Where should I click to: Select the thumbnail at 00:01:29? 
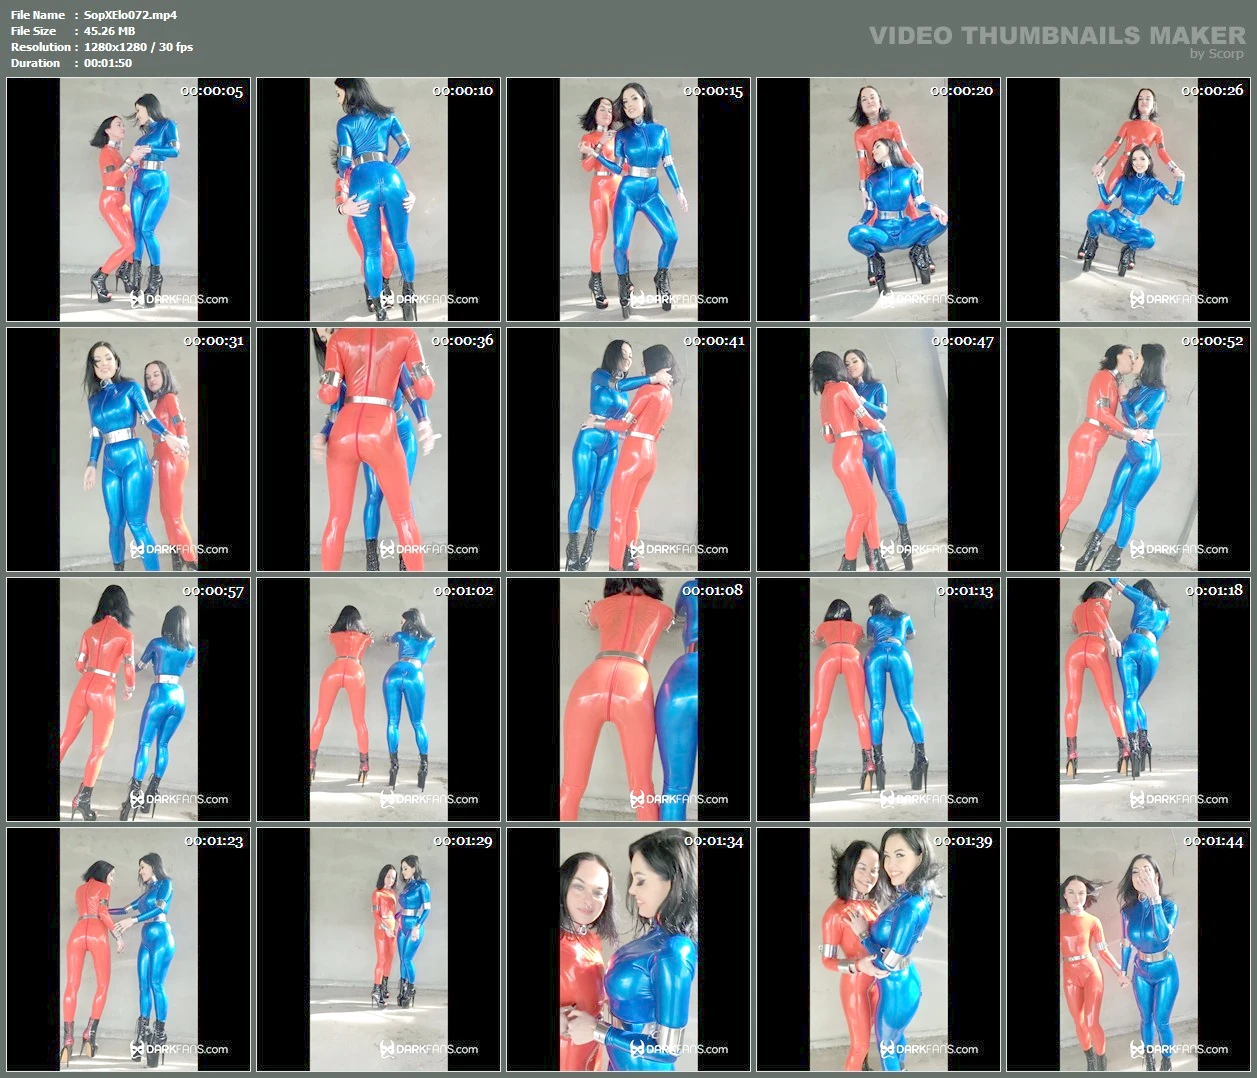tap(378, 949)
